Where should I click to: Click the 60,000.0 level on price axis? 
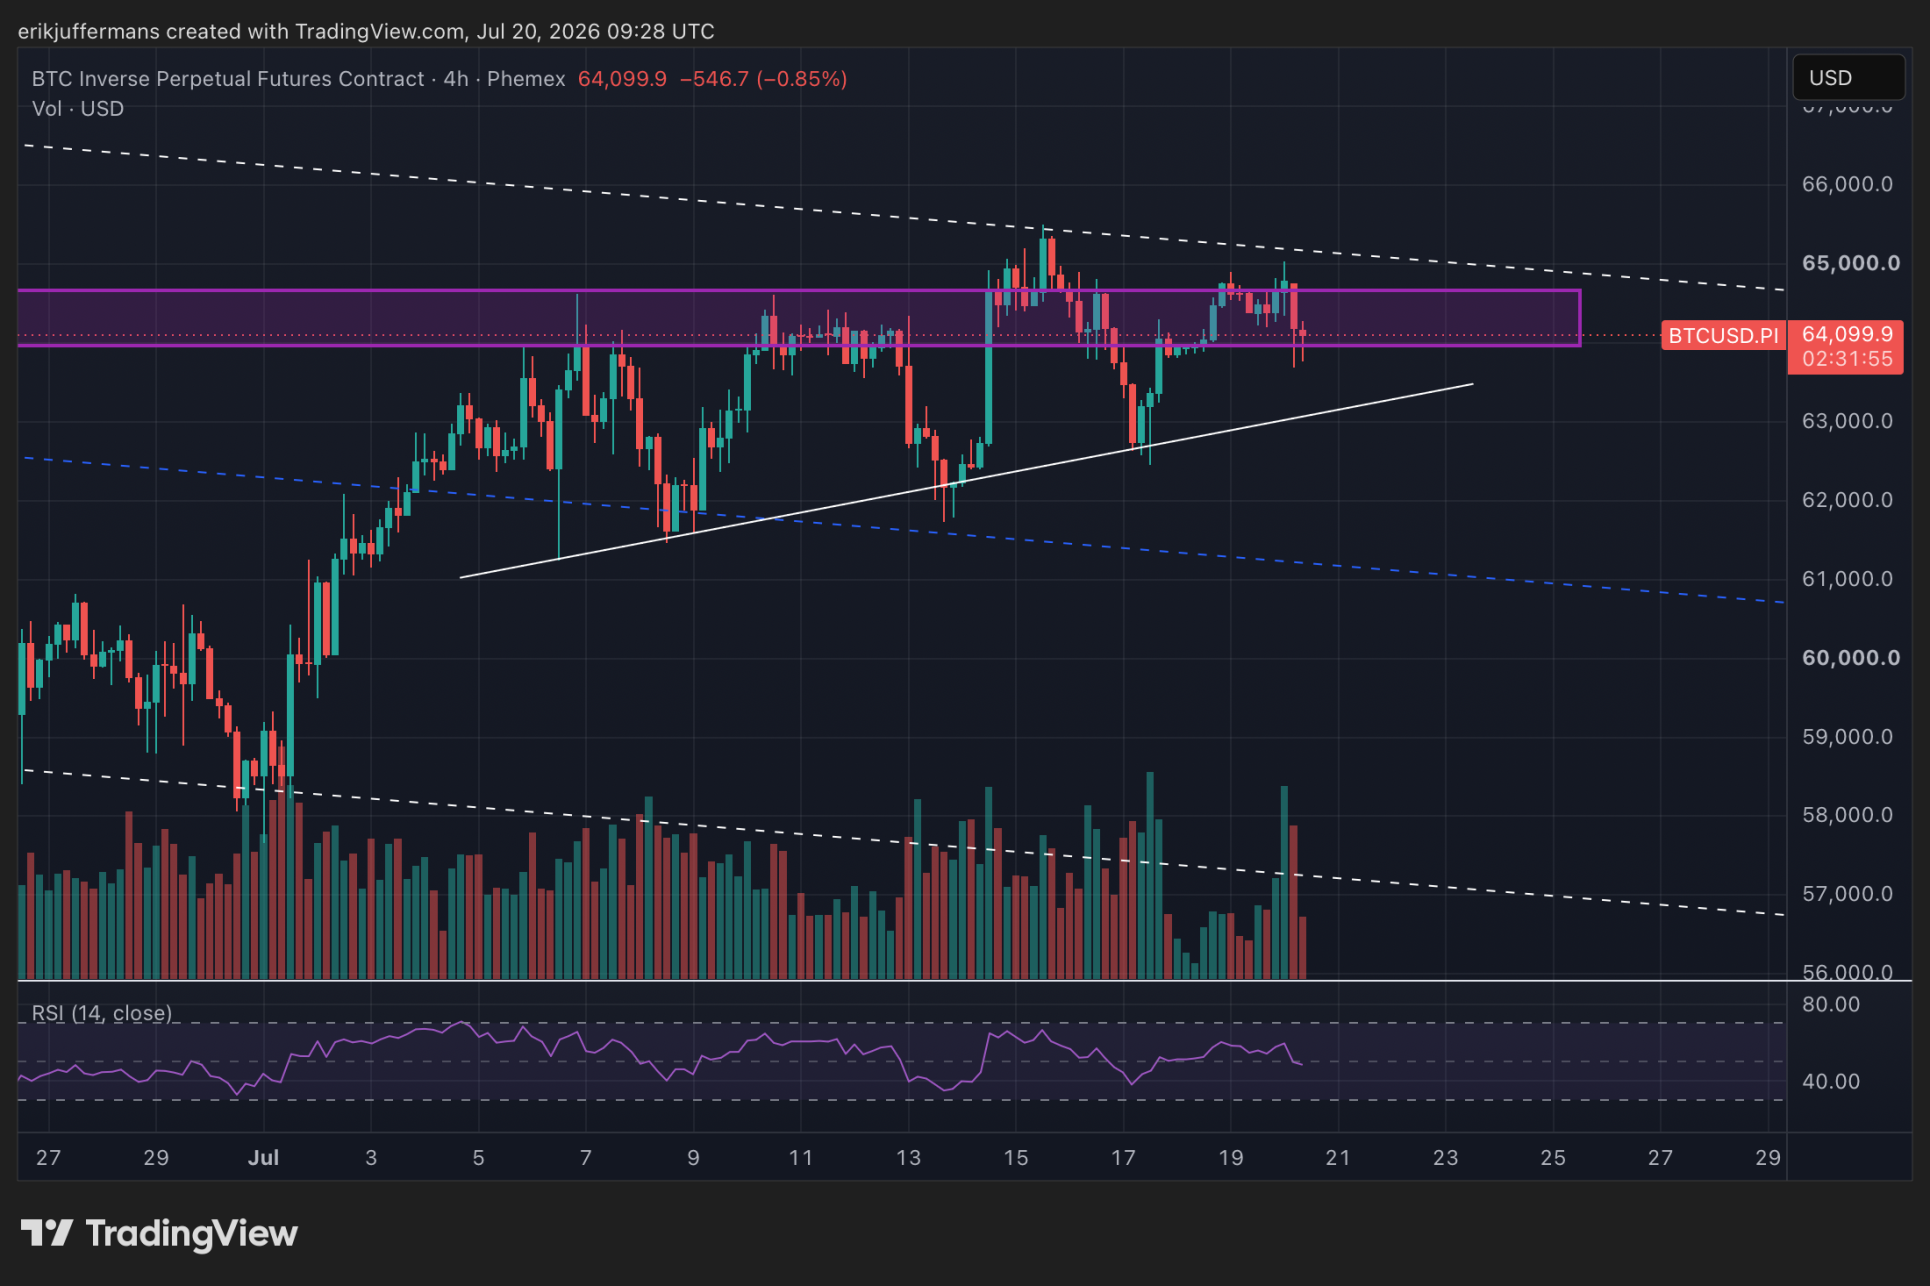pos(1850,658)
